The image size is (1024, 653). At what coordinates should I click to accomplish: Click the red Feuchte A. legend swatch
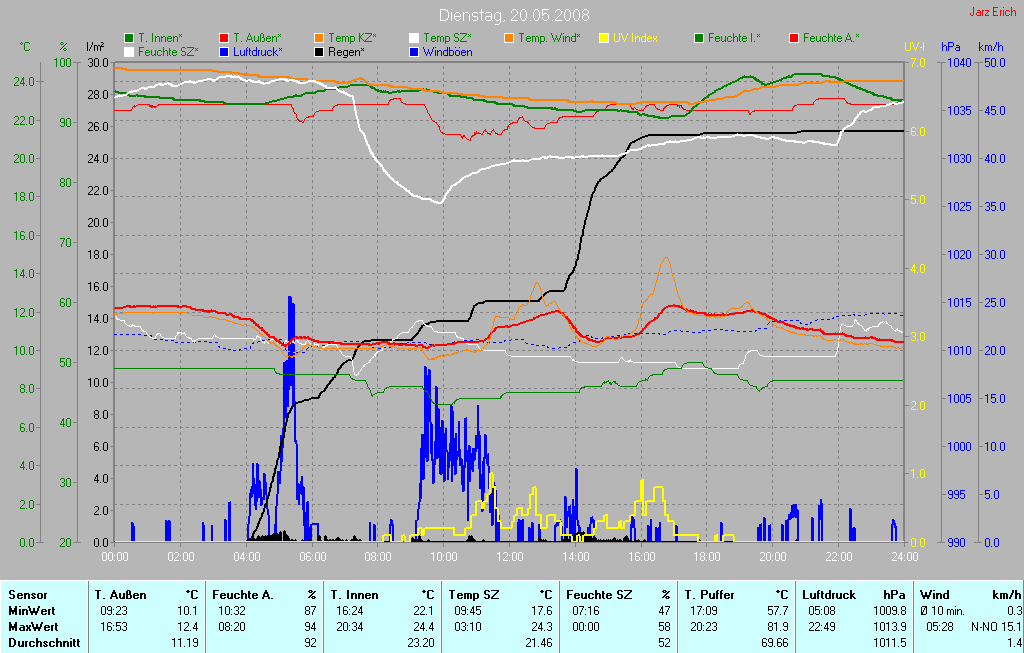(794, 39)
